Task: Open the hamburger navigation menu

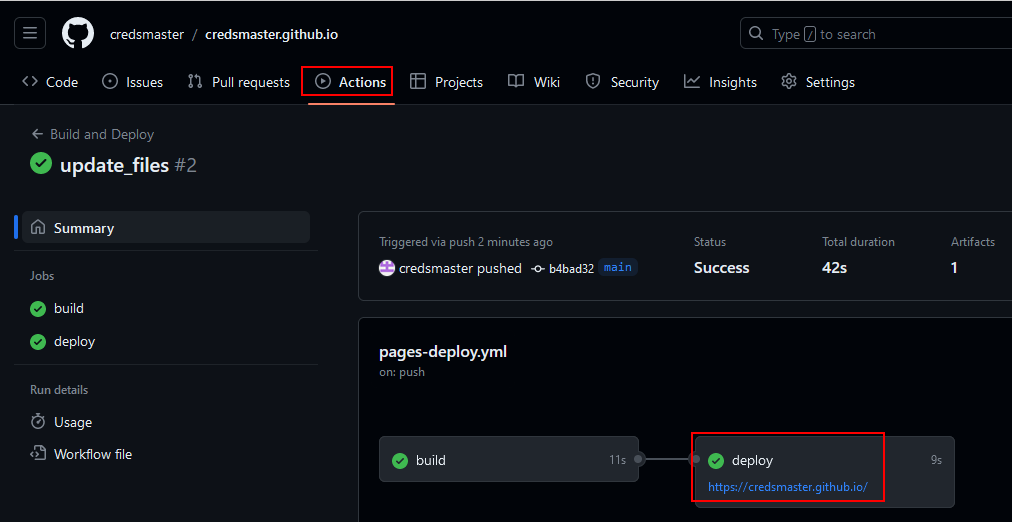Action: pyautogui.click(x=30, y=34)
